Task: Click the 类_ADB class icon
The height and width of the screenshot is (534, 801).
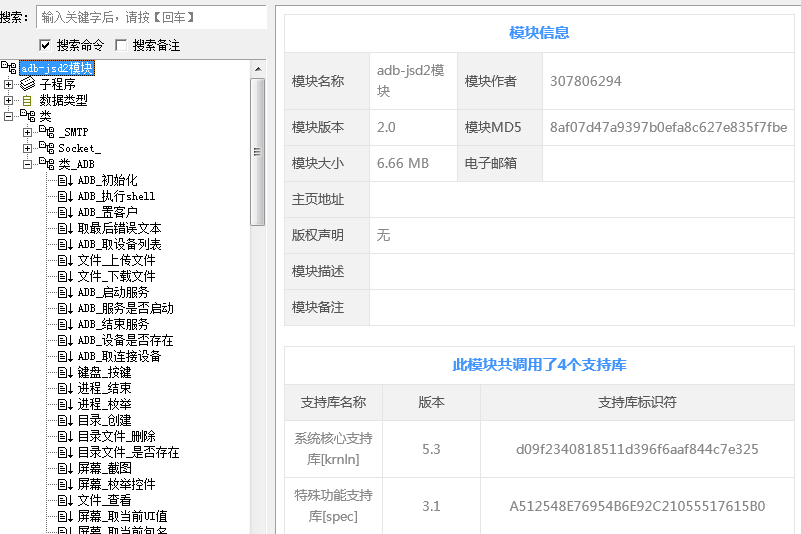Action: [46, 164]
